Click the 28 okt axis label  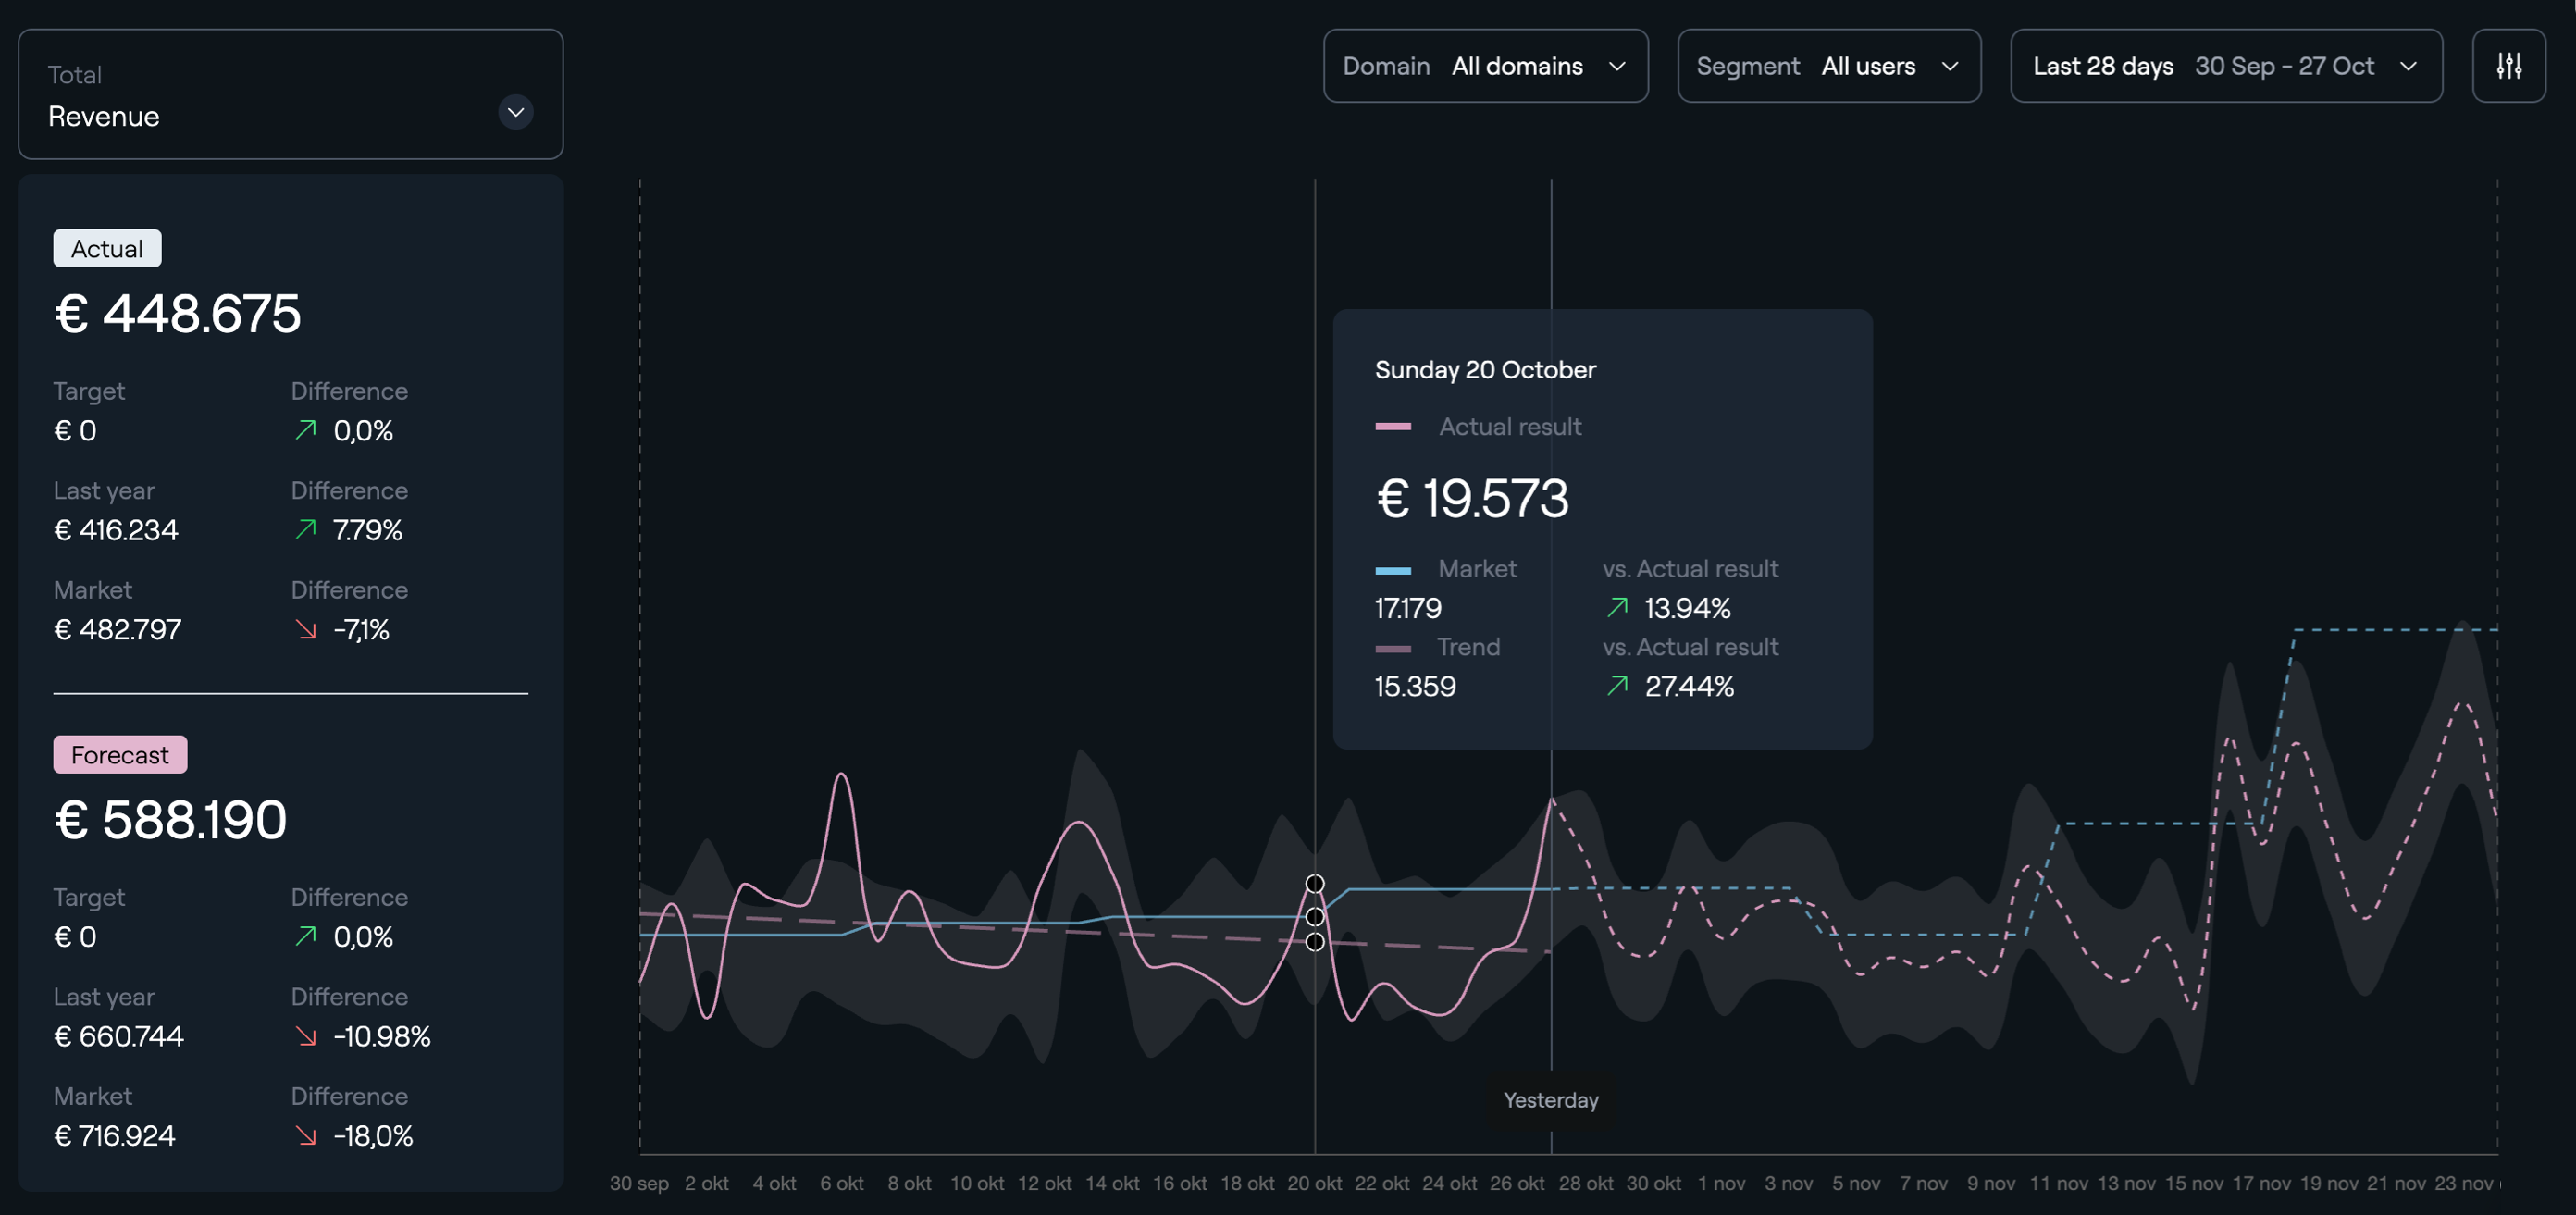(x=1586, y=1183)
